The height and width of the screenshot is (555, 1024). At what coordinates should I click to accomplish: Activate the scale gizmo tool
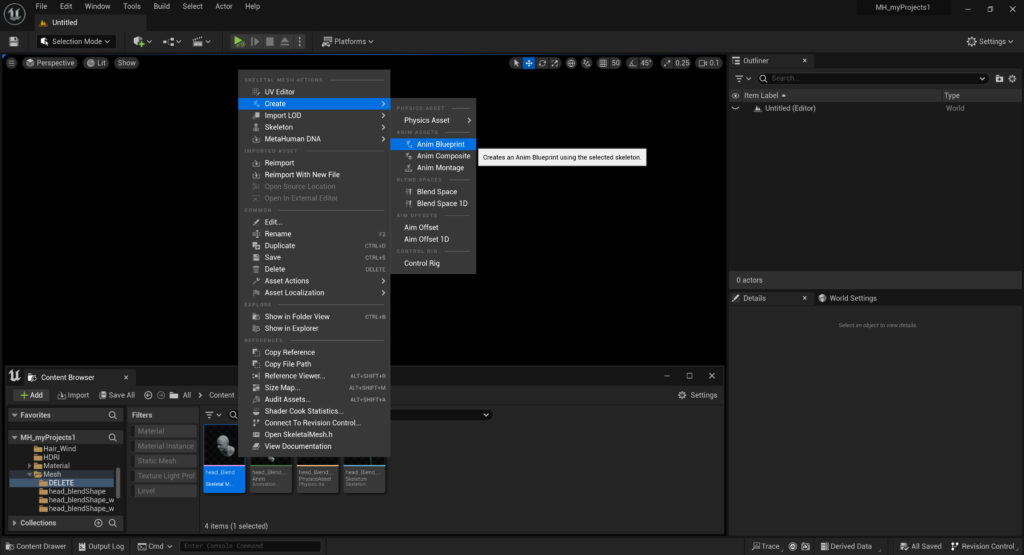click(554, 63)
